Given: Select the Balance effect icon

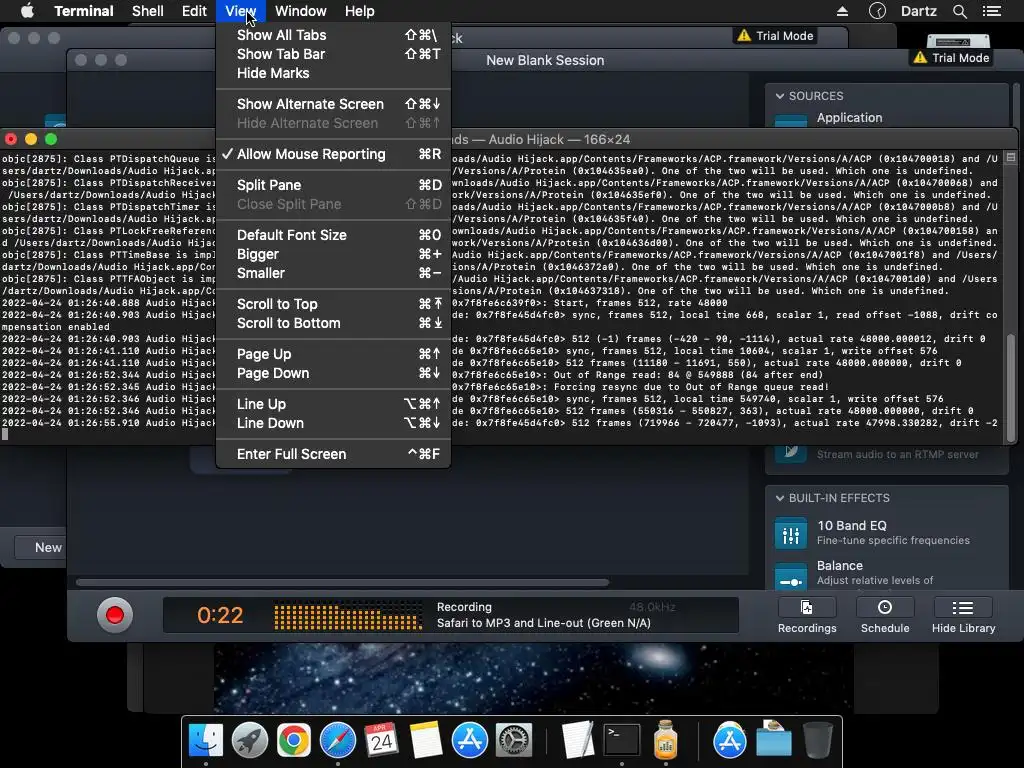Looking at the screenshot, I should (x=791, y=576).
